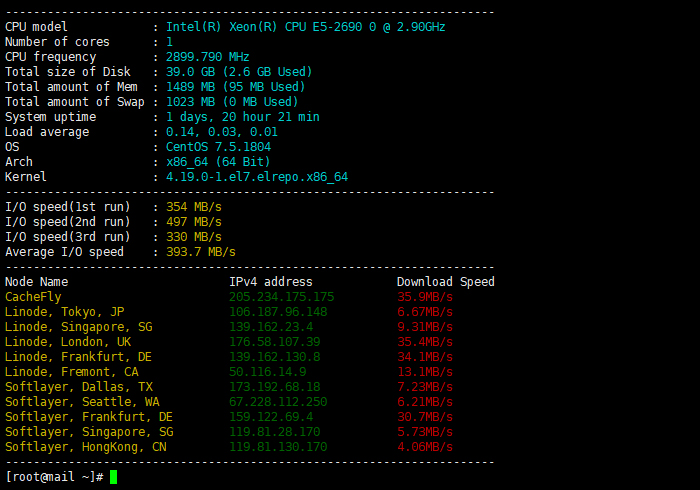
Task: Click the 'Kernel' label
Action: (25, 177)
